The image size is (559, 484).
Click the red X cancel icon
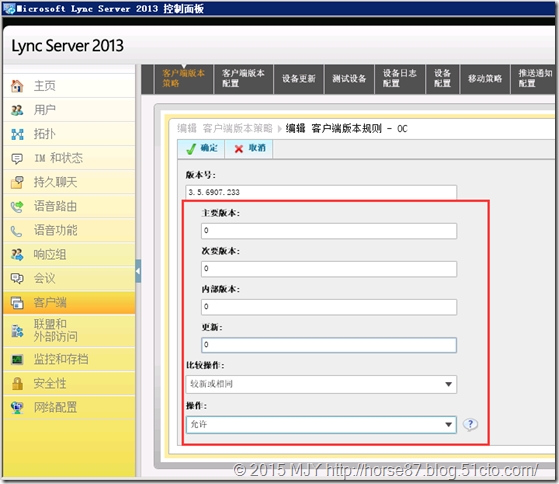pyautogui.click(x=239, y=149)
